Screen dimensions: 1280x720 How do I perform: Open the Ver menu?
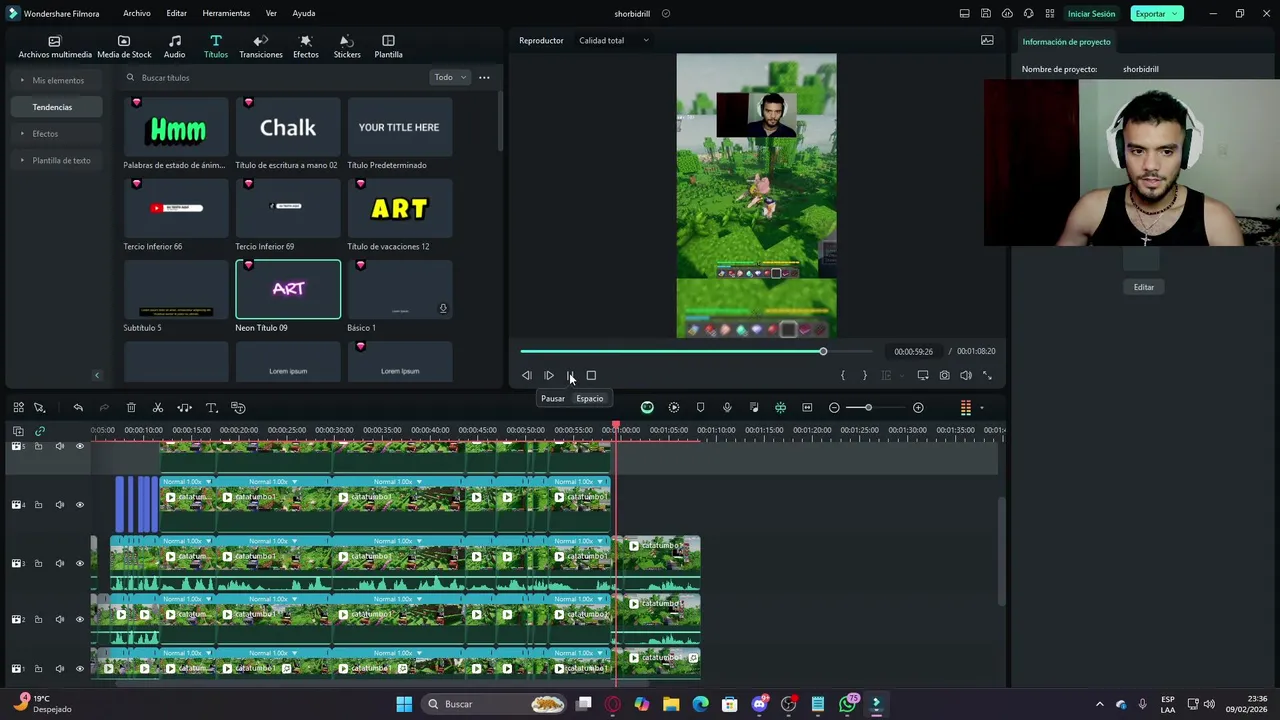(271, 13)
